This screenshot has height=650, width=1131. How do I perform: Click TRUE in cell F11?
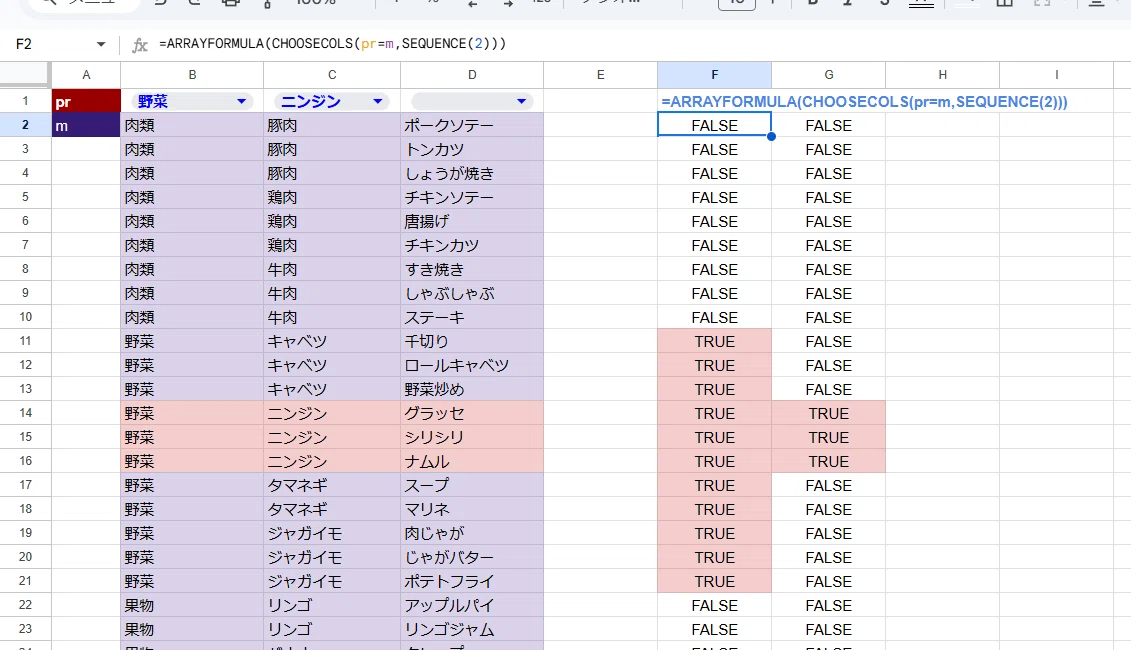(714, 341)
